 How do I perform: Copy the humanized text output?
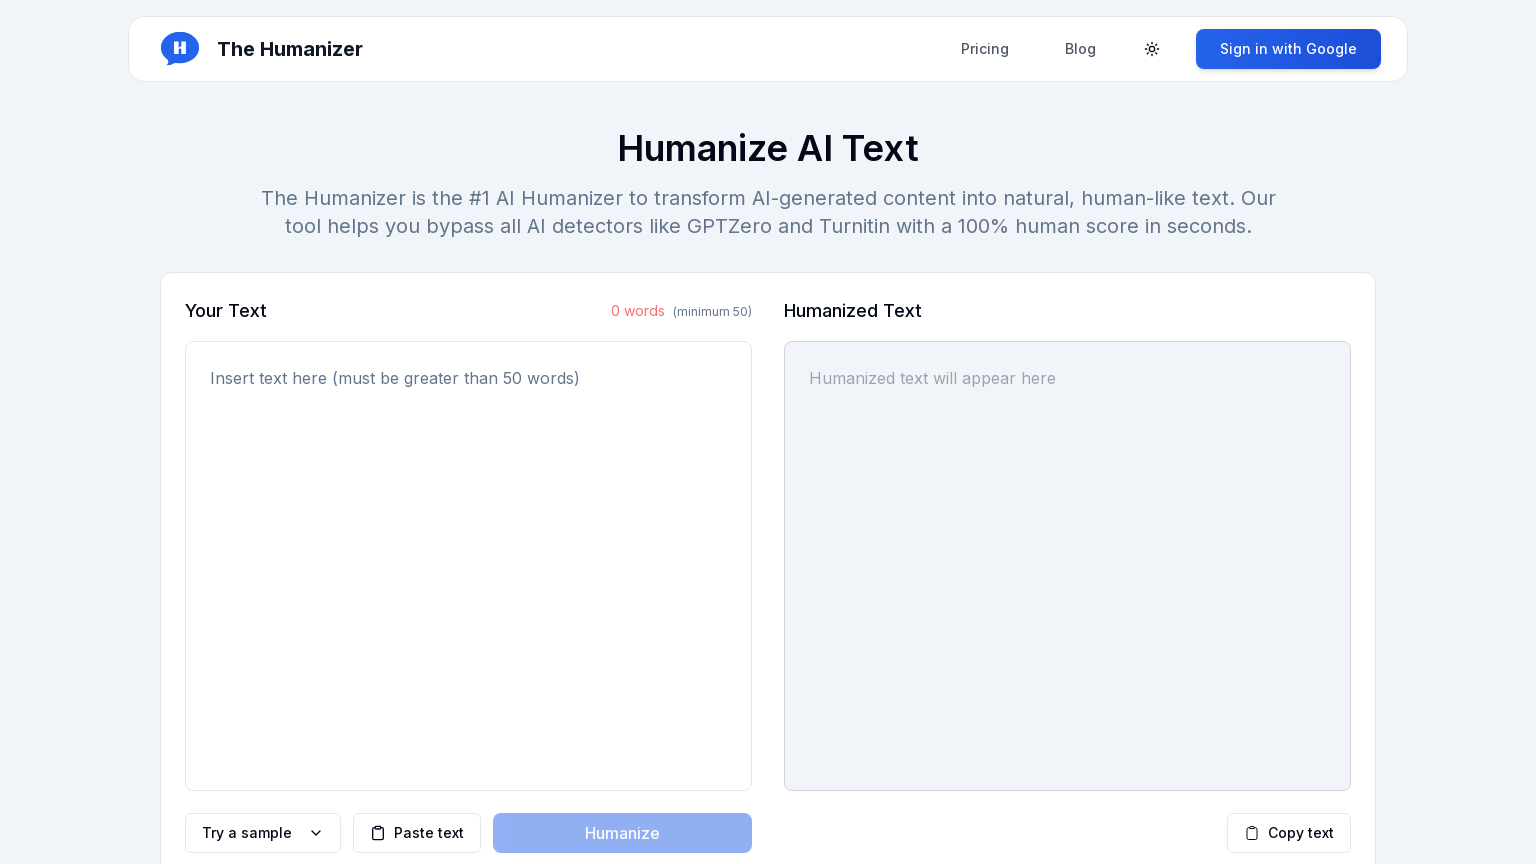pos(1289,833)
